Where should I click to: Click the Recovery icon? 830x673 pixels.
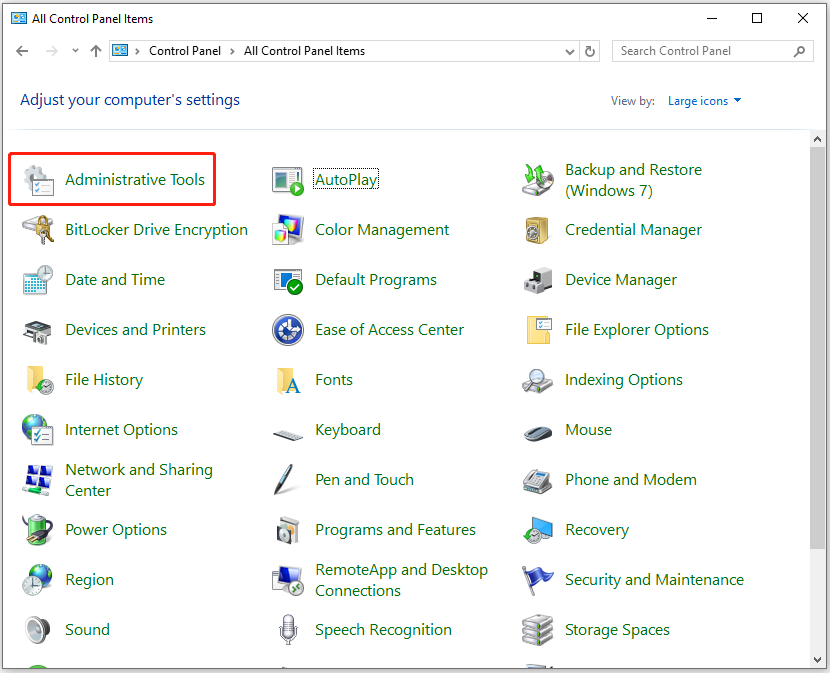pyautogui.click(x=537, y=531)
